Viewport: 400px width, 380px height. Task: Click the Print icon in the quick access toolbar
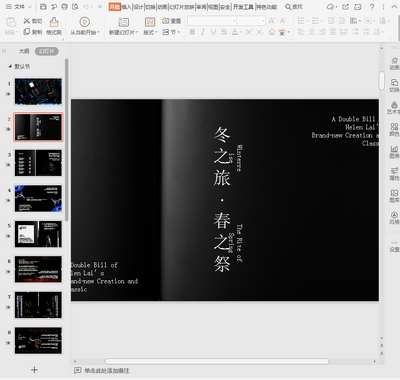click(x=65, y=7)
